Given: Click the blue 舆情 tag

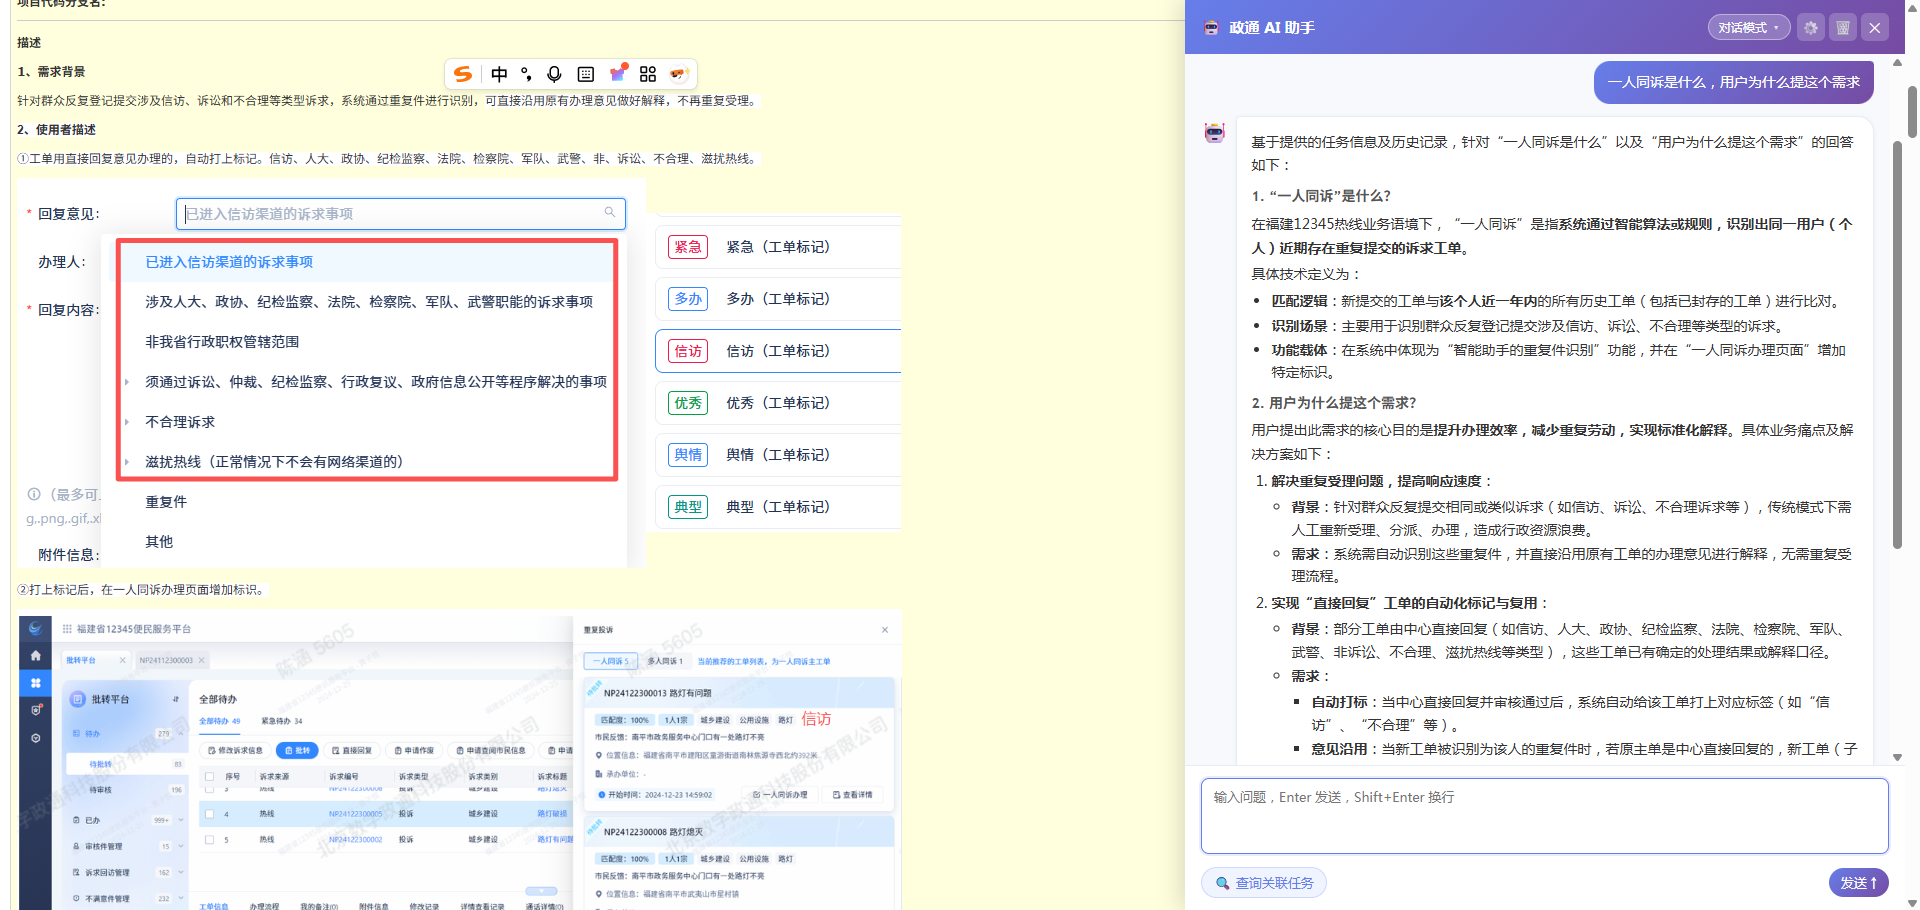Looking at the screenshot, I should click(688, 455).
